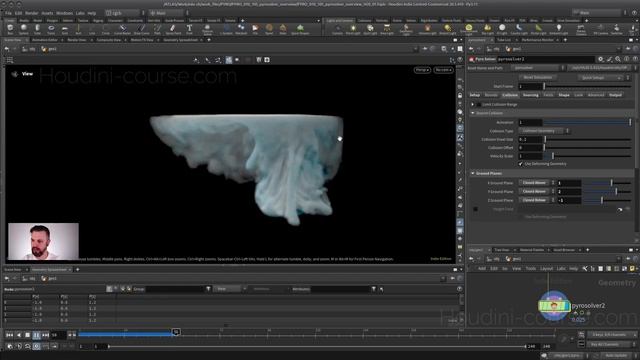Select the Spray Paint shelf tool

(x=173, y=29)
